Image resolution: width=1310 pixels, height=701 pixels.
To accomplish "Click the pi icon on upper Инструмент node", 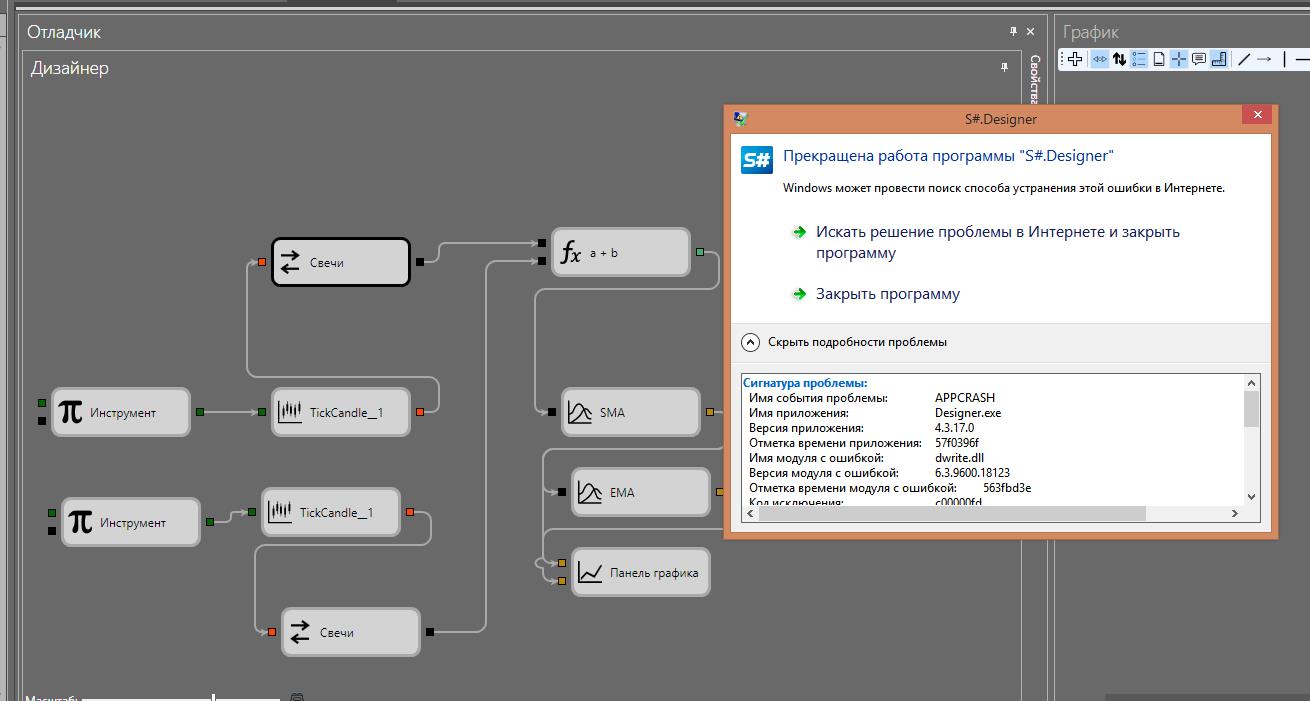I will (x=70, y=412).
